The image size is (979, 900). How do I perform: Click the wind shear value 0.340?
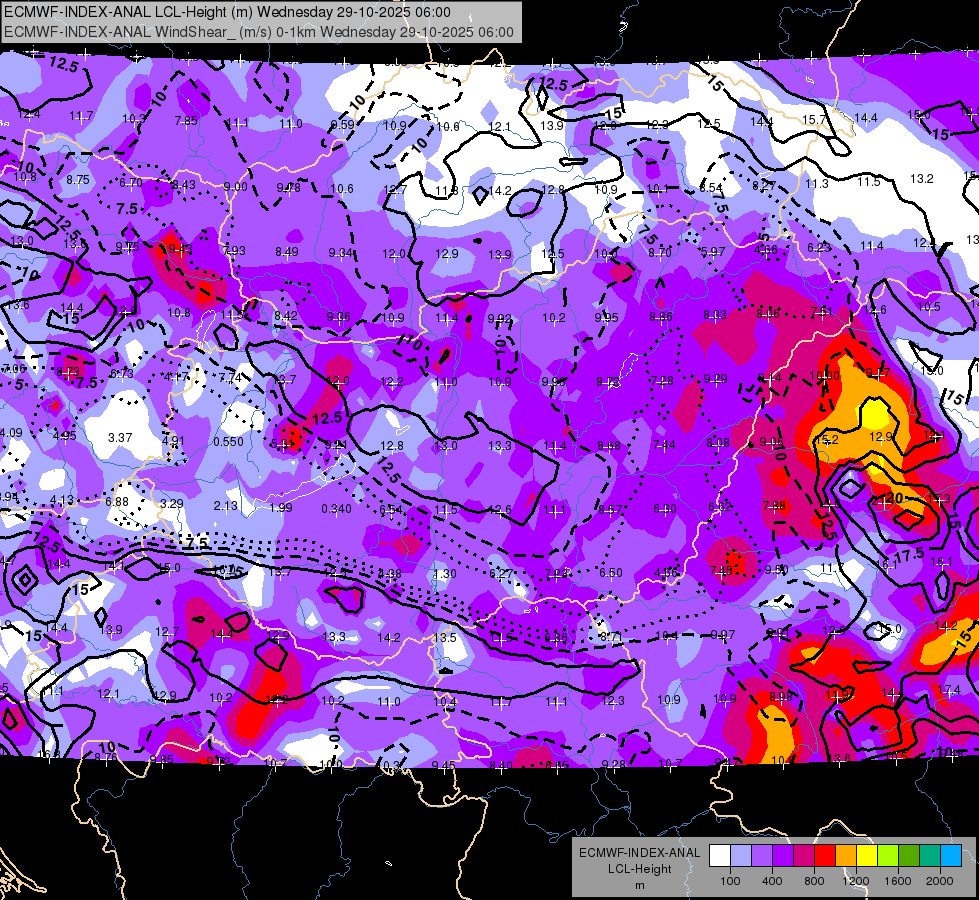point(337,508)
